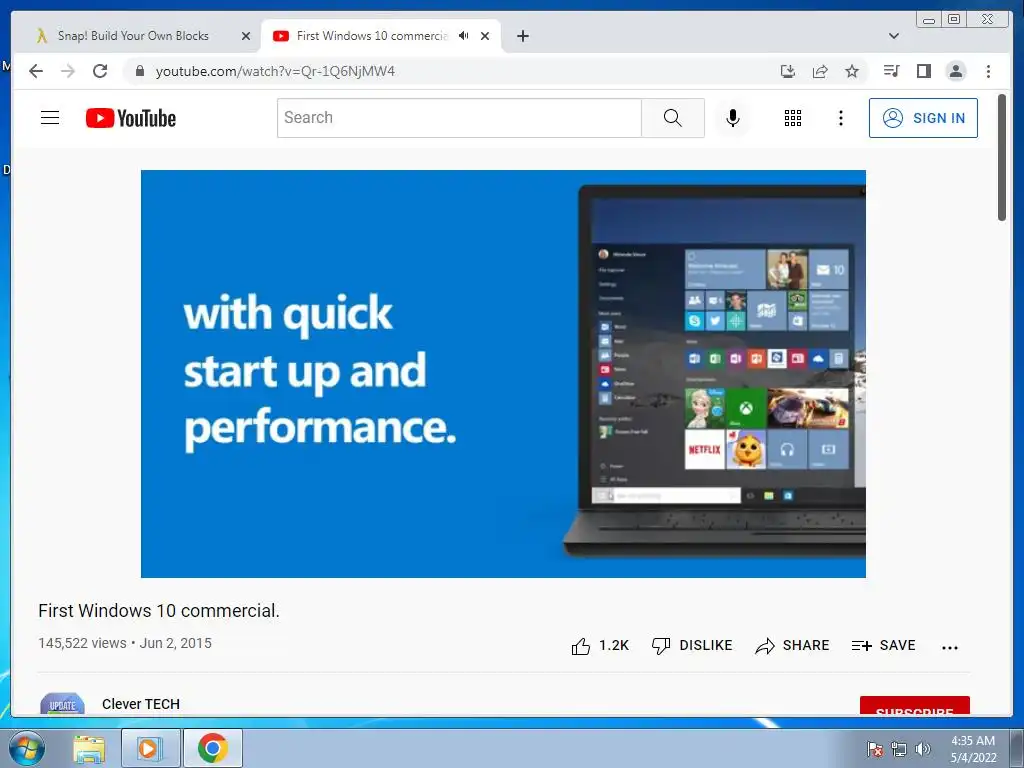Bookmark this page with the star
Viewport: 1024px width, 768px height.
tap(852, 71)
